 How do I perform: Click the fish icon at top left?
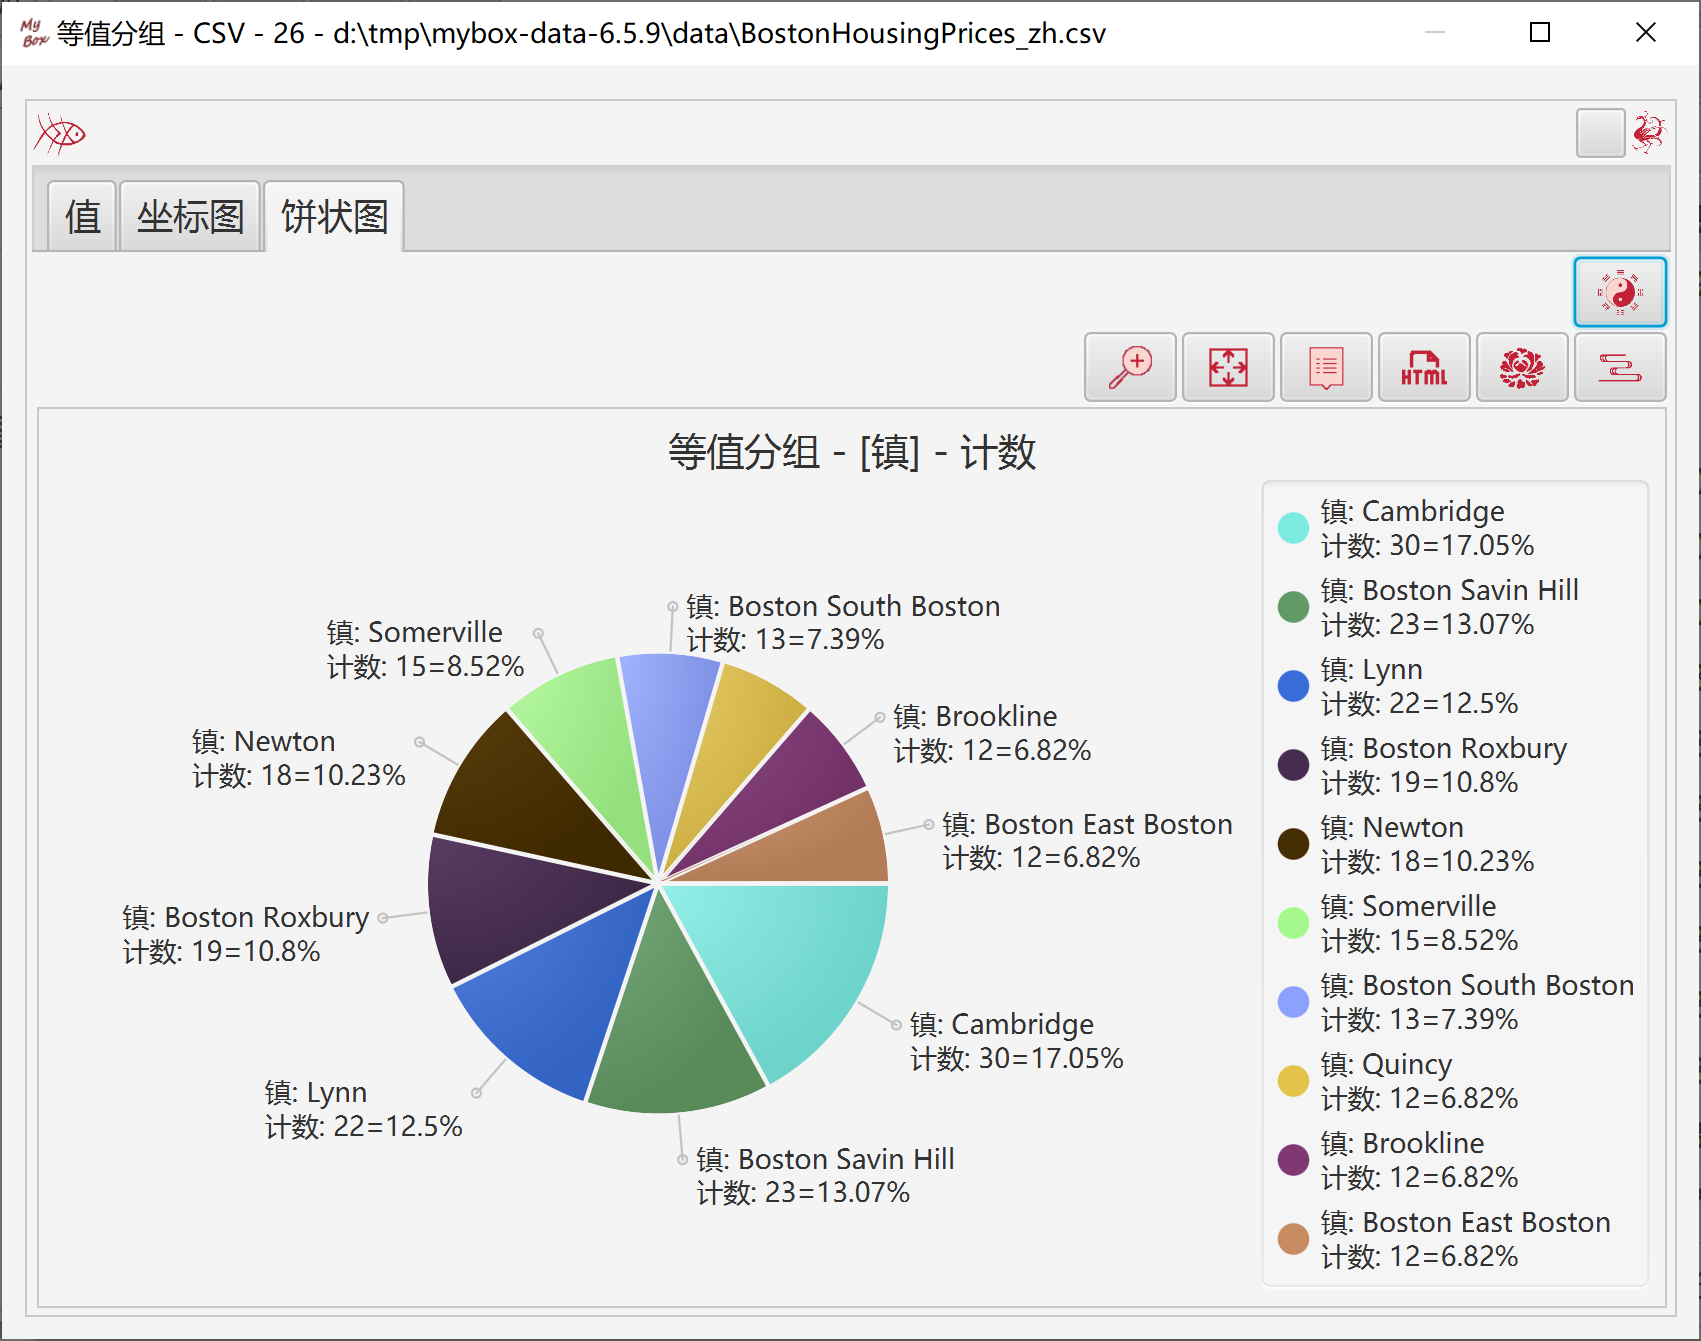pos(60,133)
